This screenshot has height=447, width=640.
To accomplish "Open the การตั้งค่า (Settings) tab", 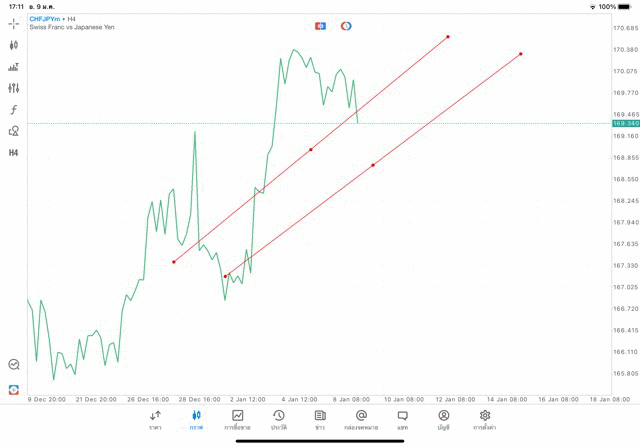I will coord(485,420).
